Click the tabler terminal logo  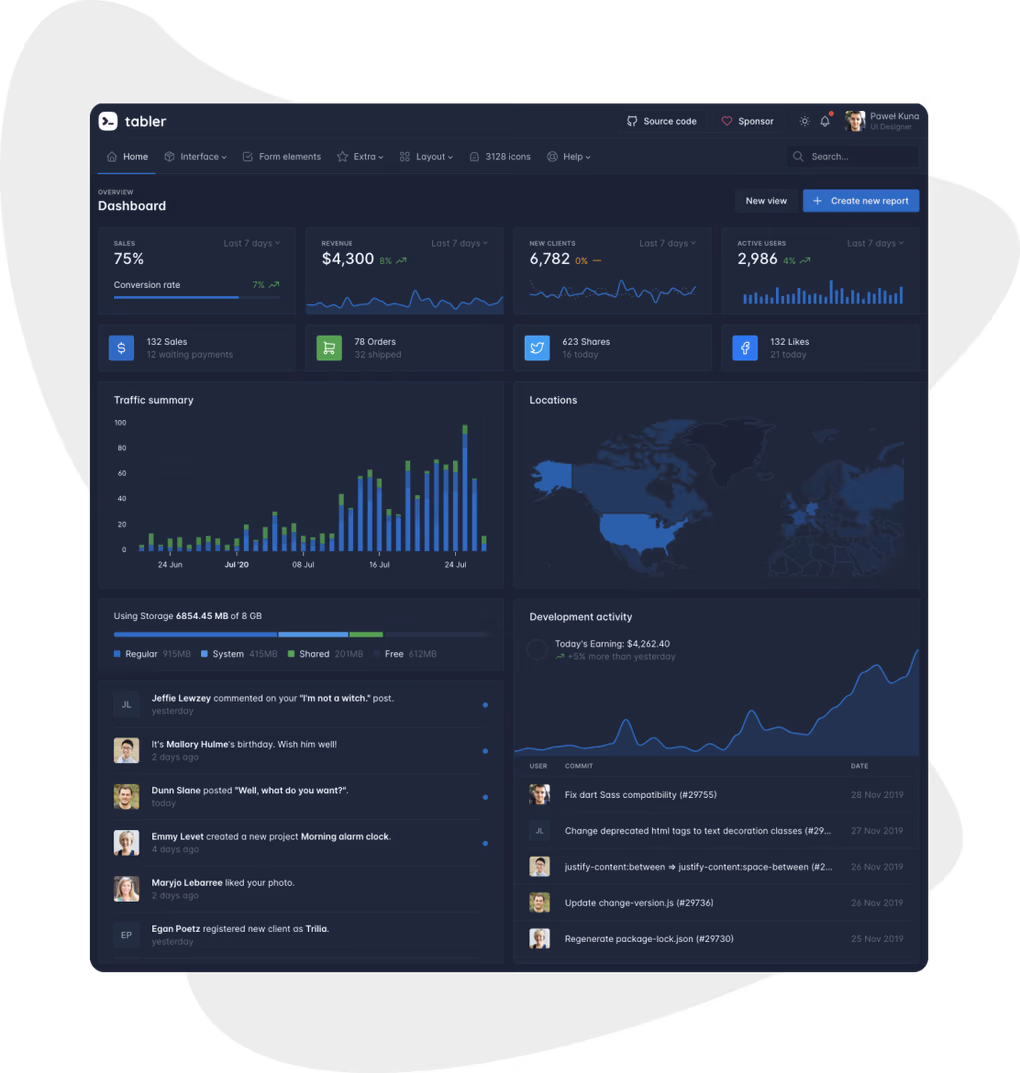pyautogui.click(x=108, y=121)
